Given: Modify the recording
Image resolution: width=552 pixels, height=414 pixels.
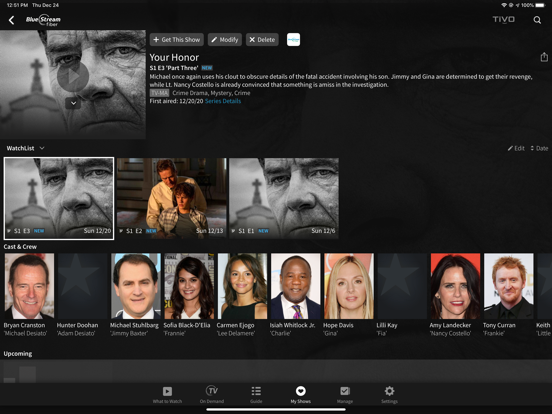Looking at the screenshot, I should pyautogui.click(x=225, y=40).
